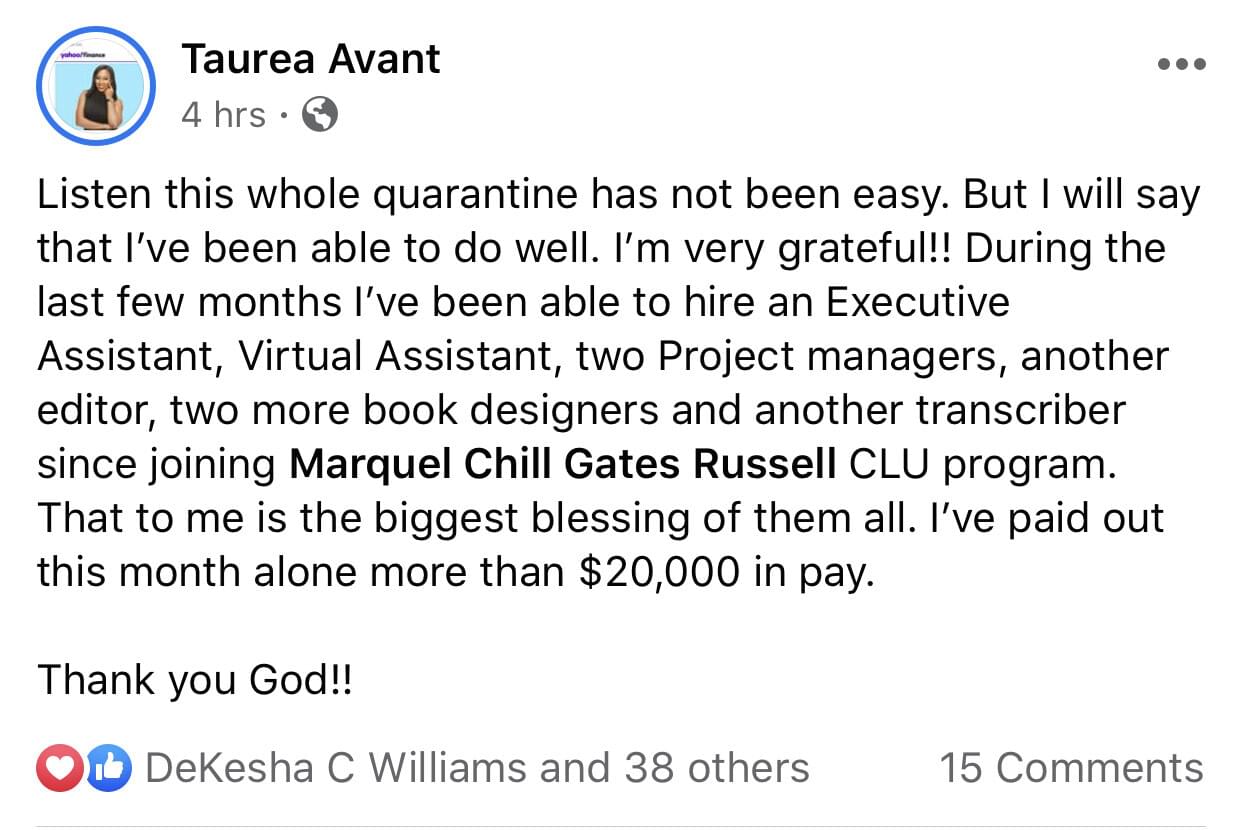Open the 15 Comments link

pos(1070,768)
